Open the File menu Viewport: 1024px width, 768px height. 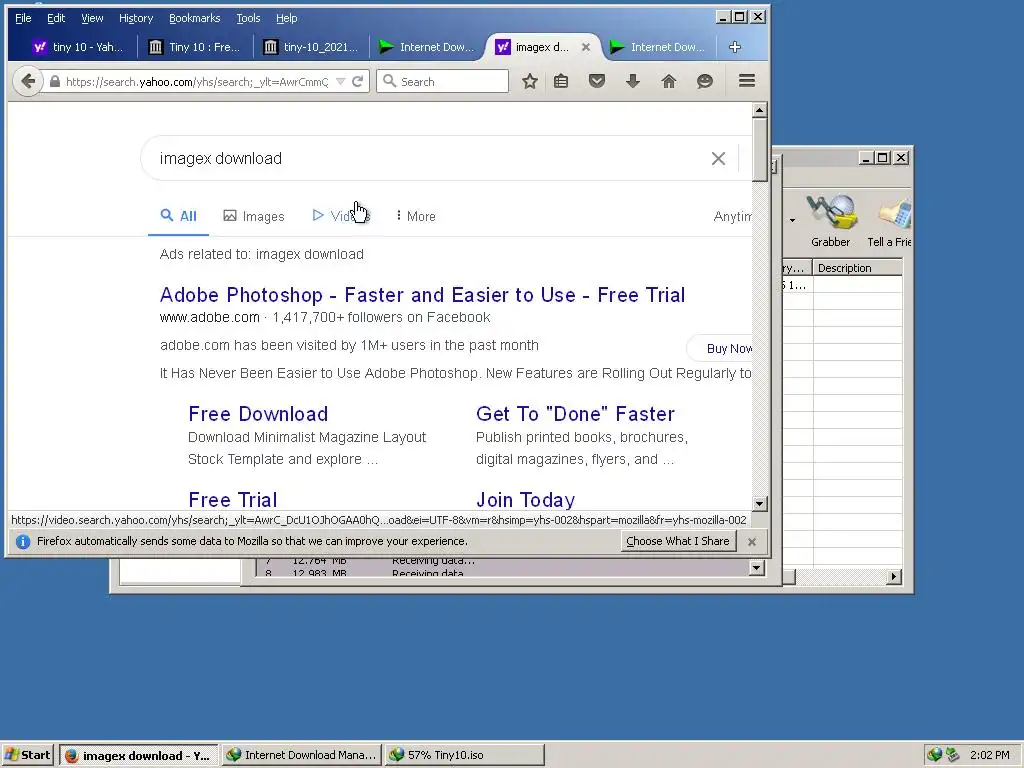[23, 18]
